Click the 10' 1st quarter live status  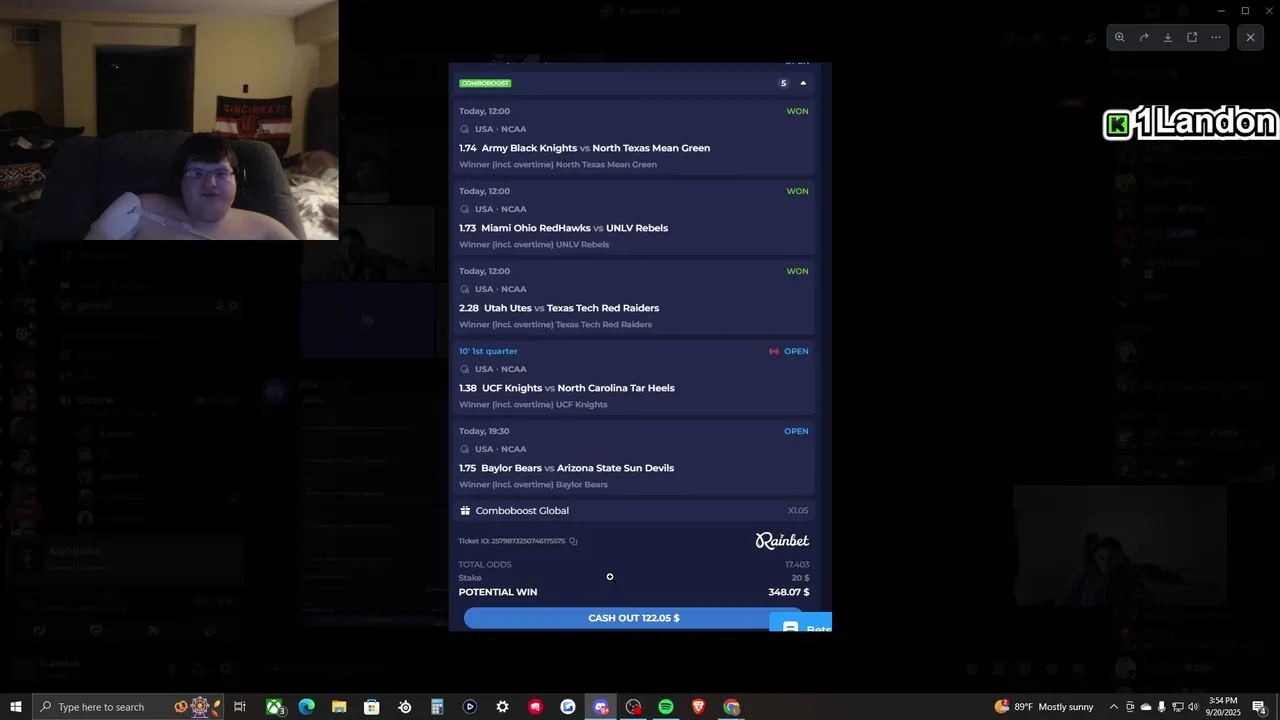pos(488,351)
